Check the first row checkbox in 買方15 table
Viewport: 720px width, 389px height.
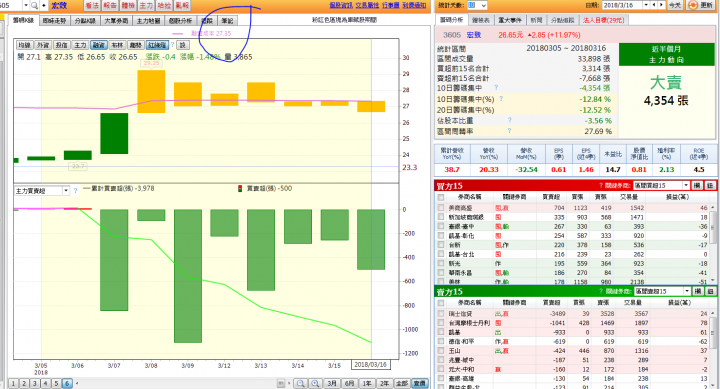[441, 208]
